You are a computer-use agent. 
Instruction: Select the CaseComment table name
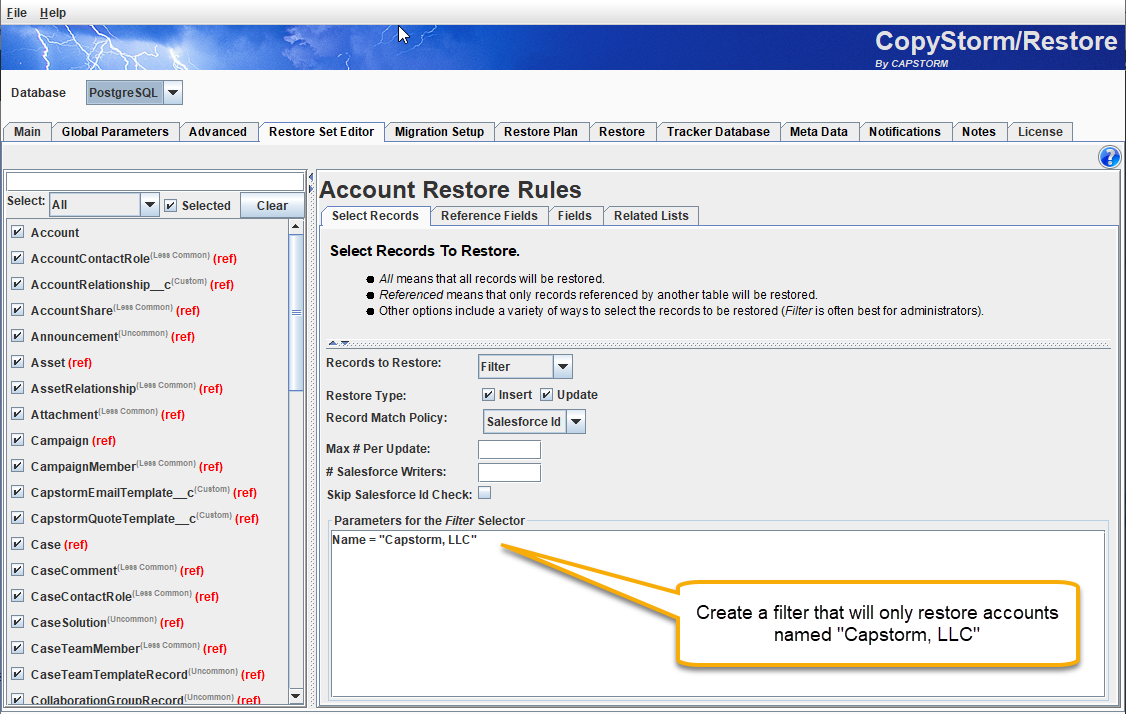[x=73, y=570]
